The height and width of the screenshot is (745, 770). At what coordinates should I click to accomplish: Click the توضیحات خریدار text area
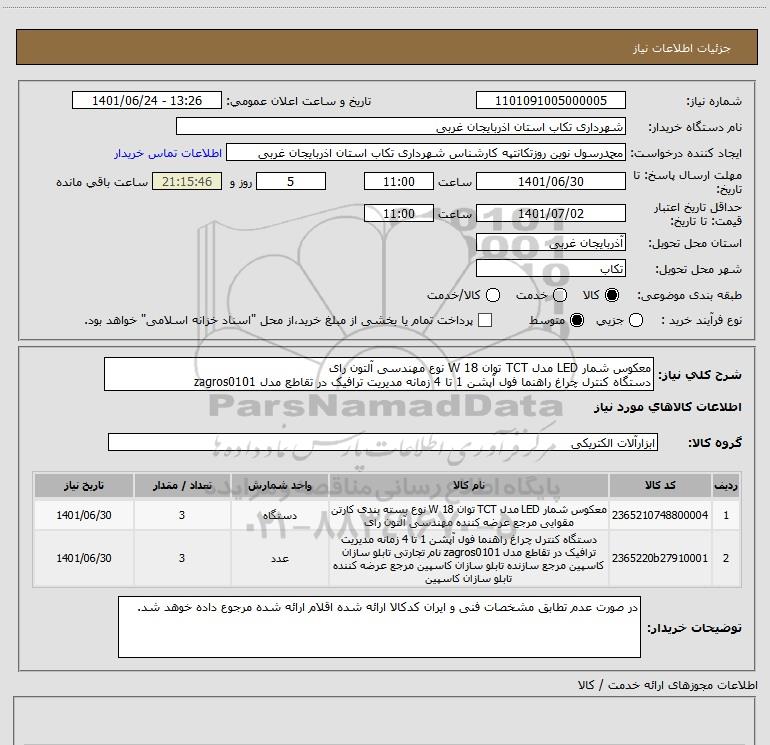pos(379,627)
